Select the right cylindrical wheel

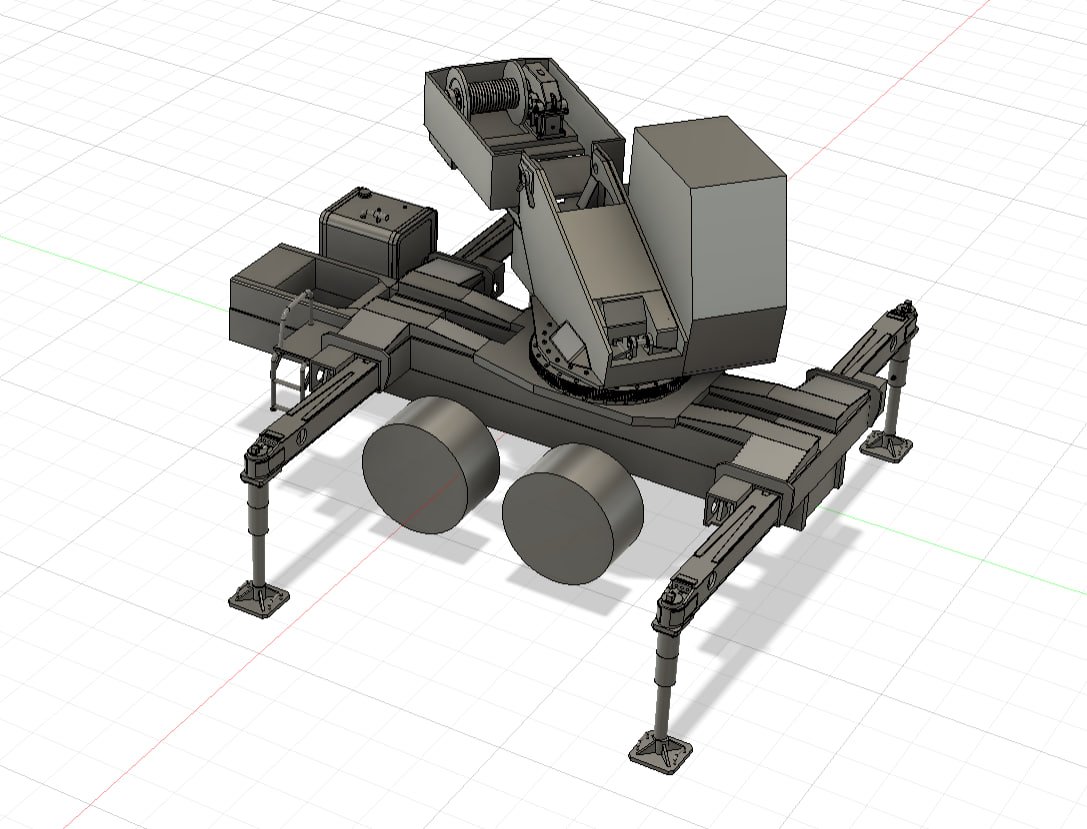pyautogui.click(x=573, y=514)
